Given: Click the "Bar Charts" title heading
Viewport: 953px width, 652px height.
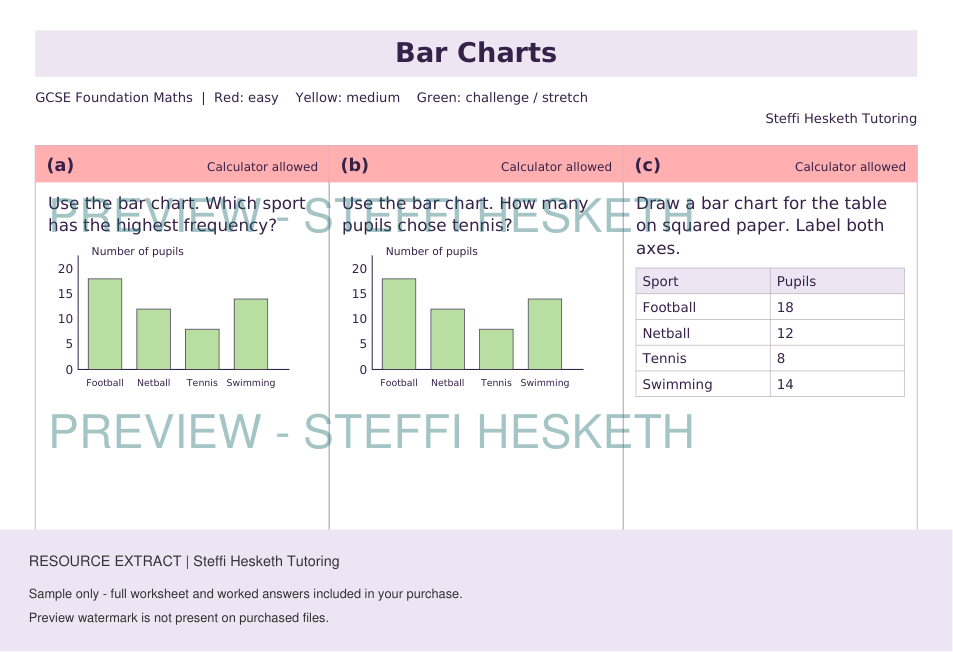Looking at the screenshot, I should coord(476,53).
